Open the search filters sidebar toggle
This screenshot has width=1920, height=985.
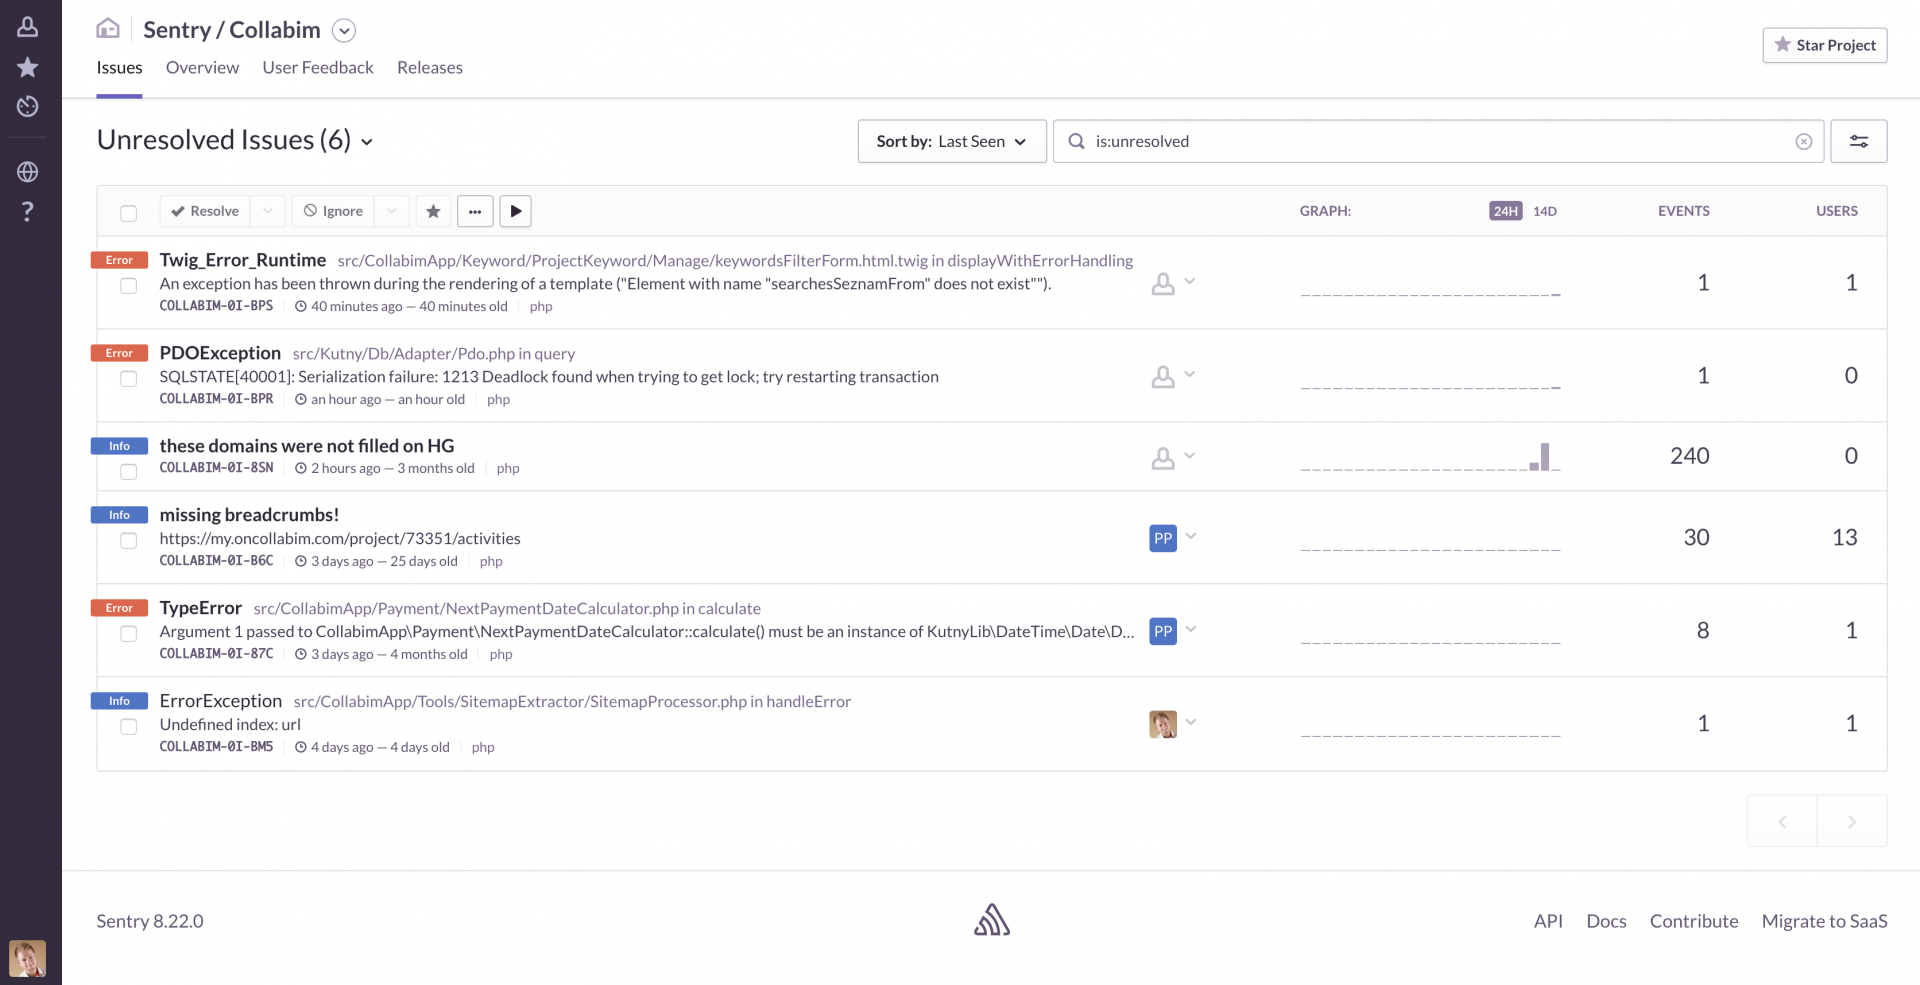tap(1859, 141)
